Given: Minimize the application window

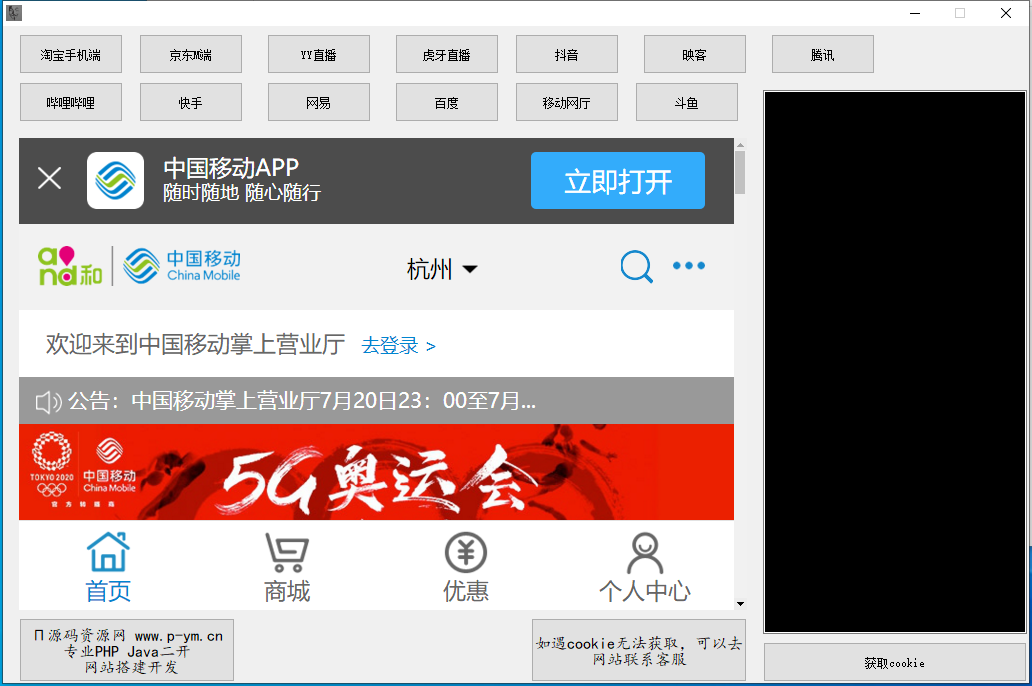Looking at the screenshot, I should coord(915,13).
